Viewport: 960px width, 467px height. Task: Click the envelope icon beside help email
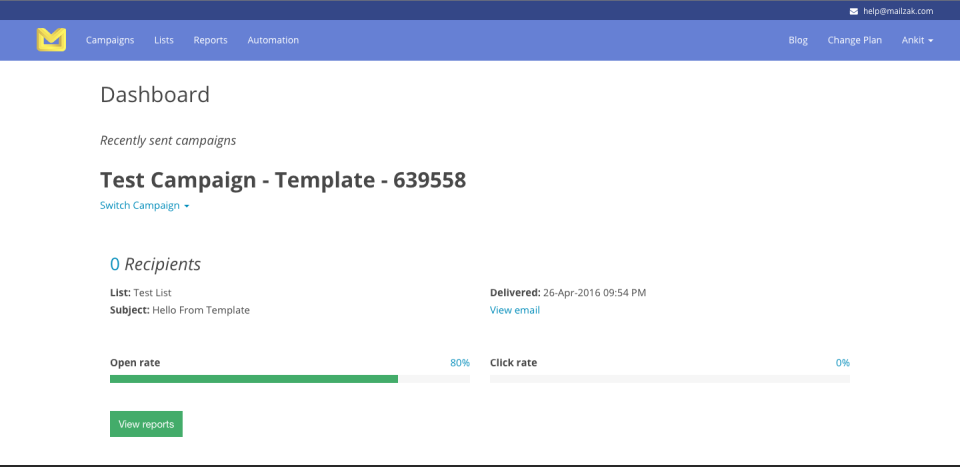click(x=853, y=11)
